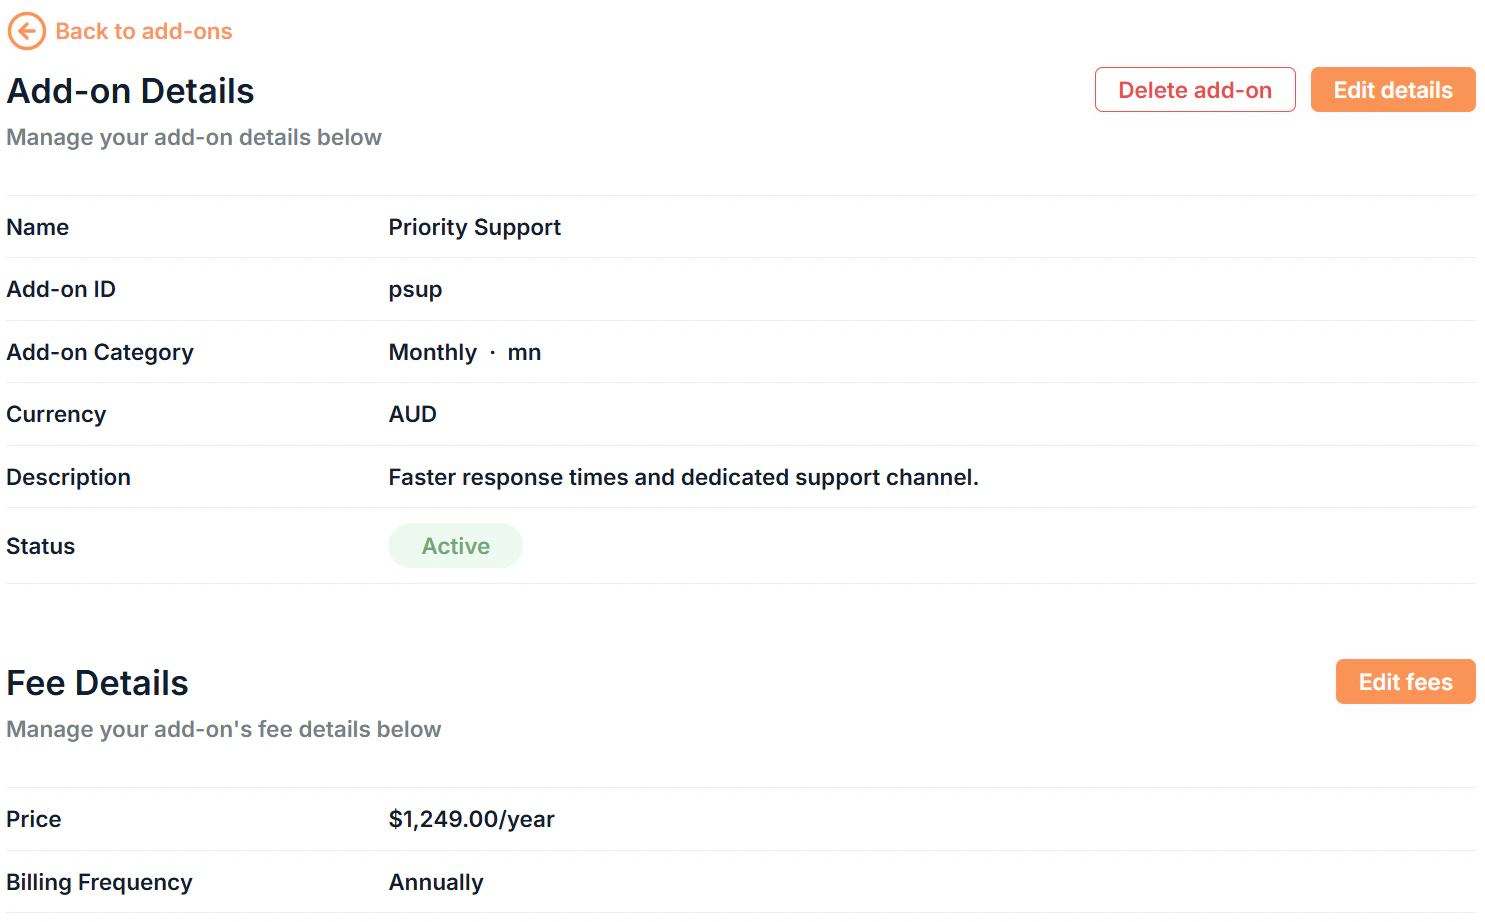Click the Edit details button
Viewport: 1485px width, 922px height.
click(1392, 89)
